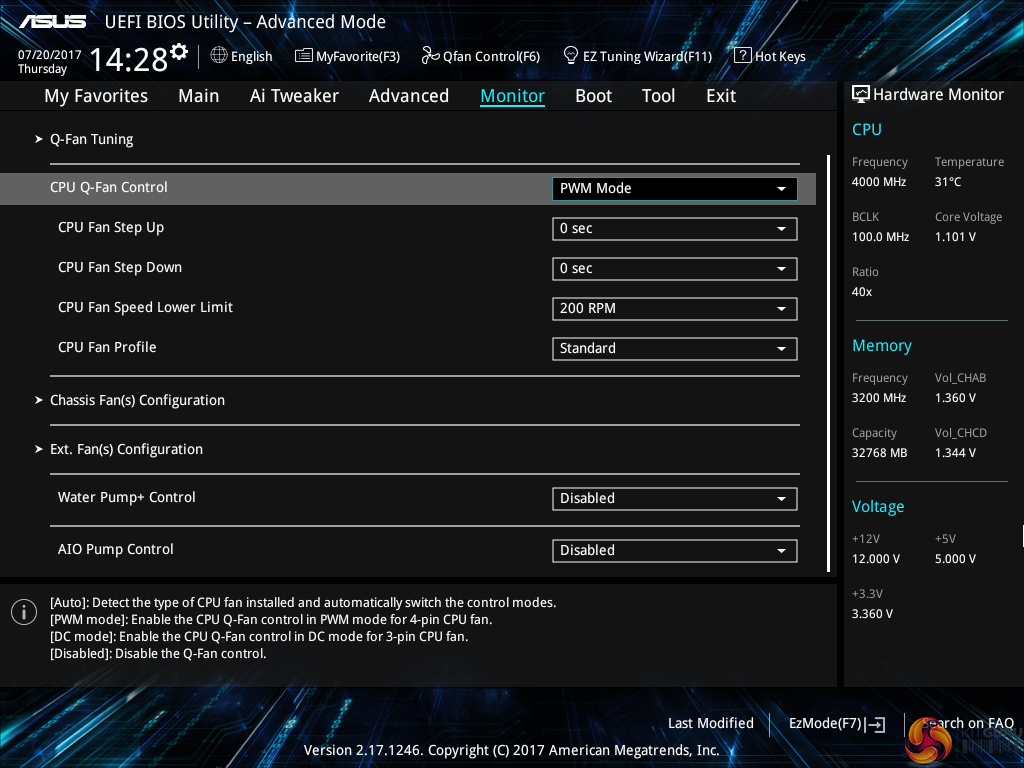
Task: Select the Water Pump+ Control label
Action: pos(127,498)
